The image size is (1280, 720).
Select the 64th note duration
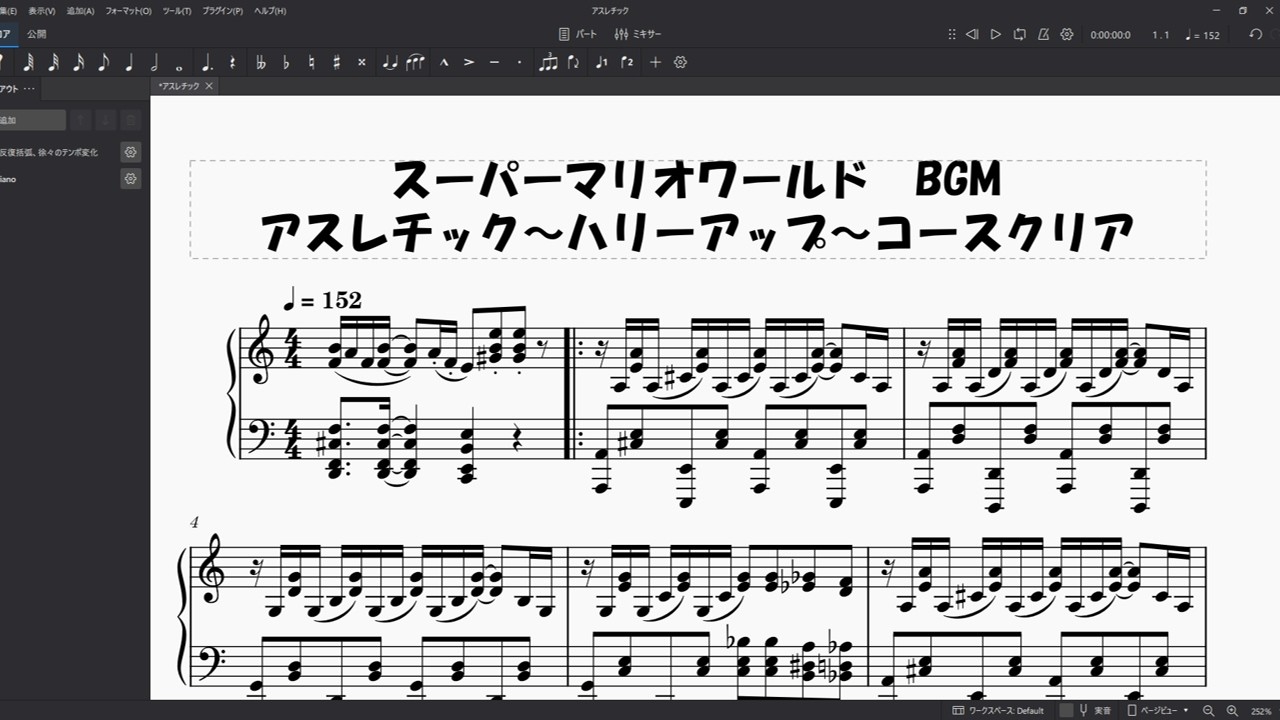(x=28, y=62)
